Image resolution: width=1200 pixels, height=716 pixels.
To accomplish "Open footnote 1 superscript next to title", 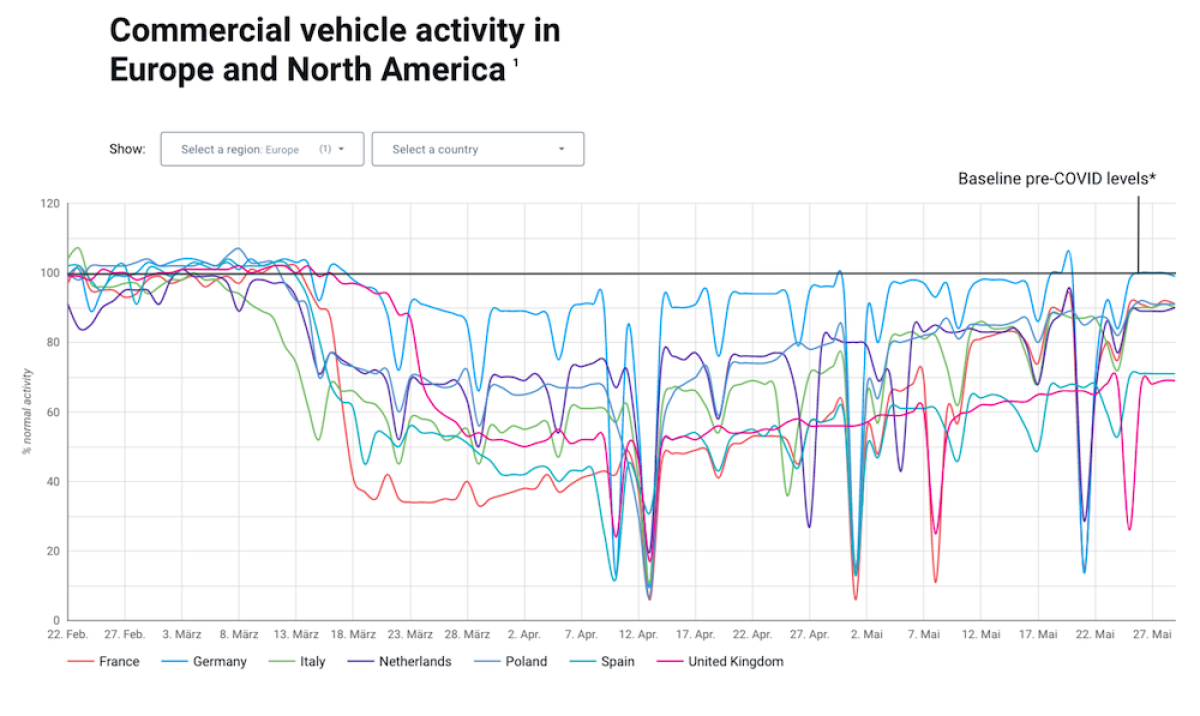I will click(x=516, y=65).
